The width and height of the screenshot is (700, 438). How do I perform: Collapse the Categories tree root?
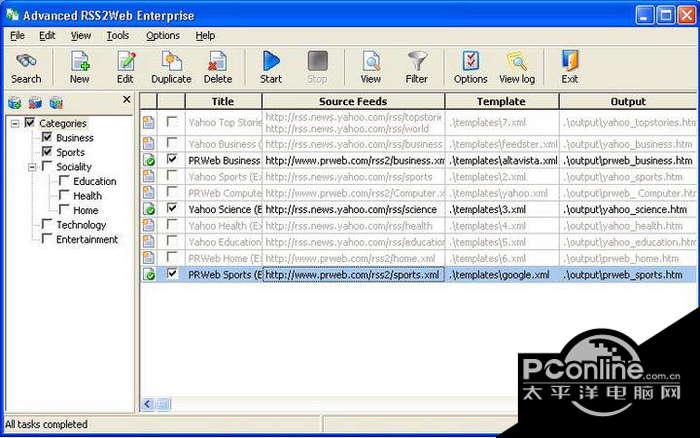[15, 123]
